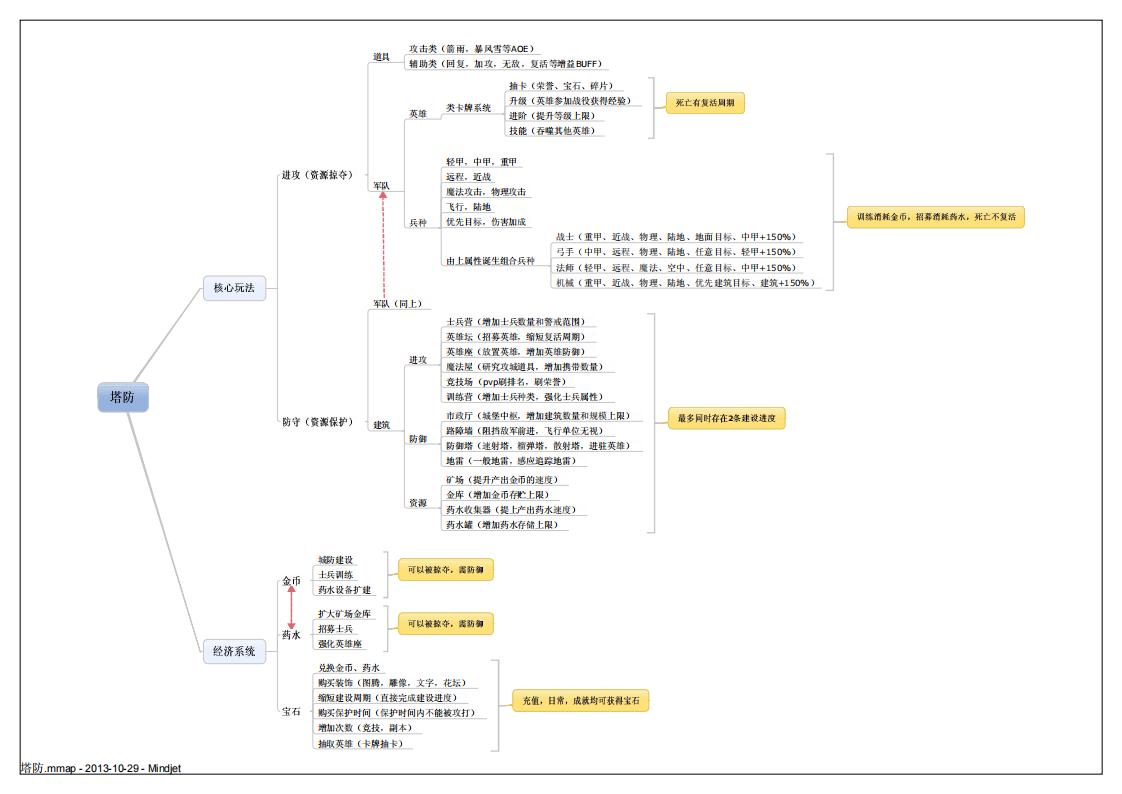This screenshot has width=1122, height=794.
Task: Click the 核心玩法 branch node
Action: (x=234, y=288)
